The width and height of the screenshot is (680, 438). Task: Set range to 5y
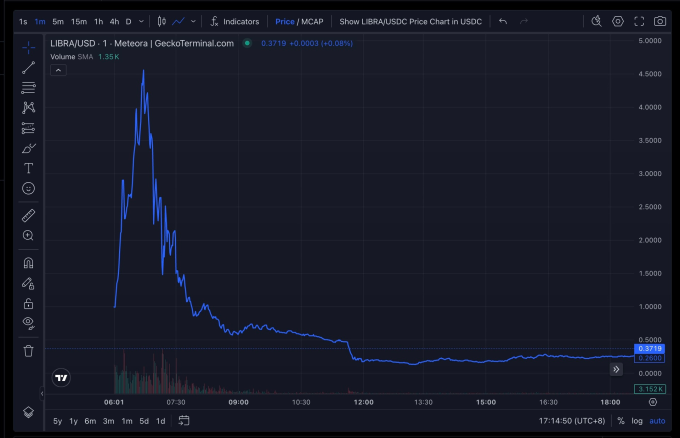coord(58,421)
